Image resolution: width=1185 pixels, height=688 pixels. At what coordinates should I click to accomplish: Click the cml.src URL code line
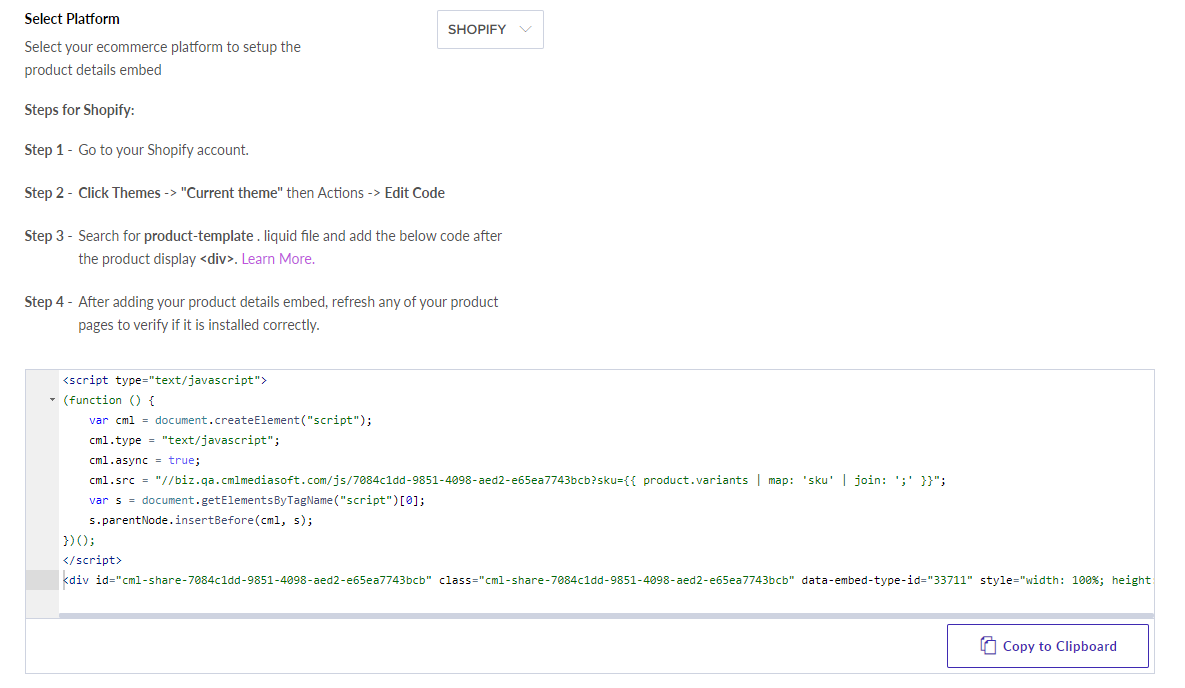pos(517,480)
